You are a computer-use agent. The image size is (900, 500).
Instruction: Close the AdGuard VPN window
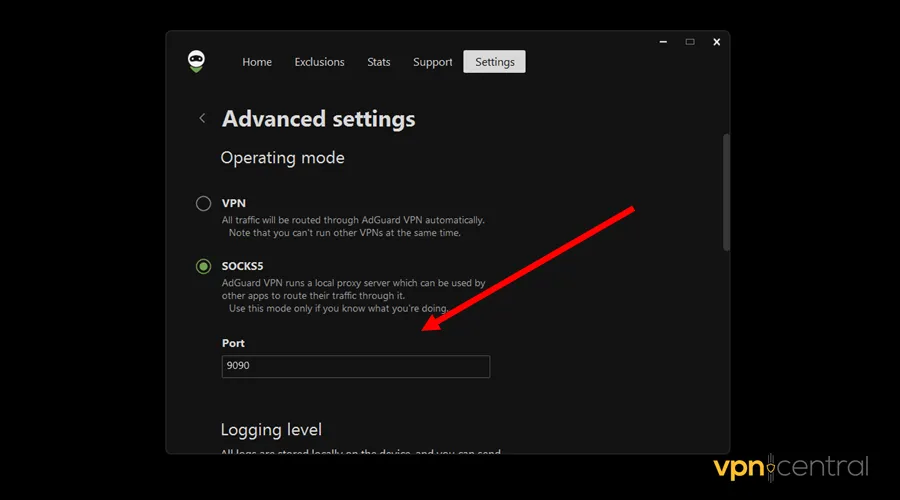[x=716, y=42]
